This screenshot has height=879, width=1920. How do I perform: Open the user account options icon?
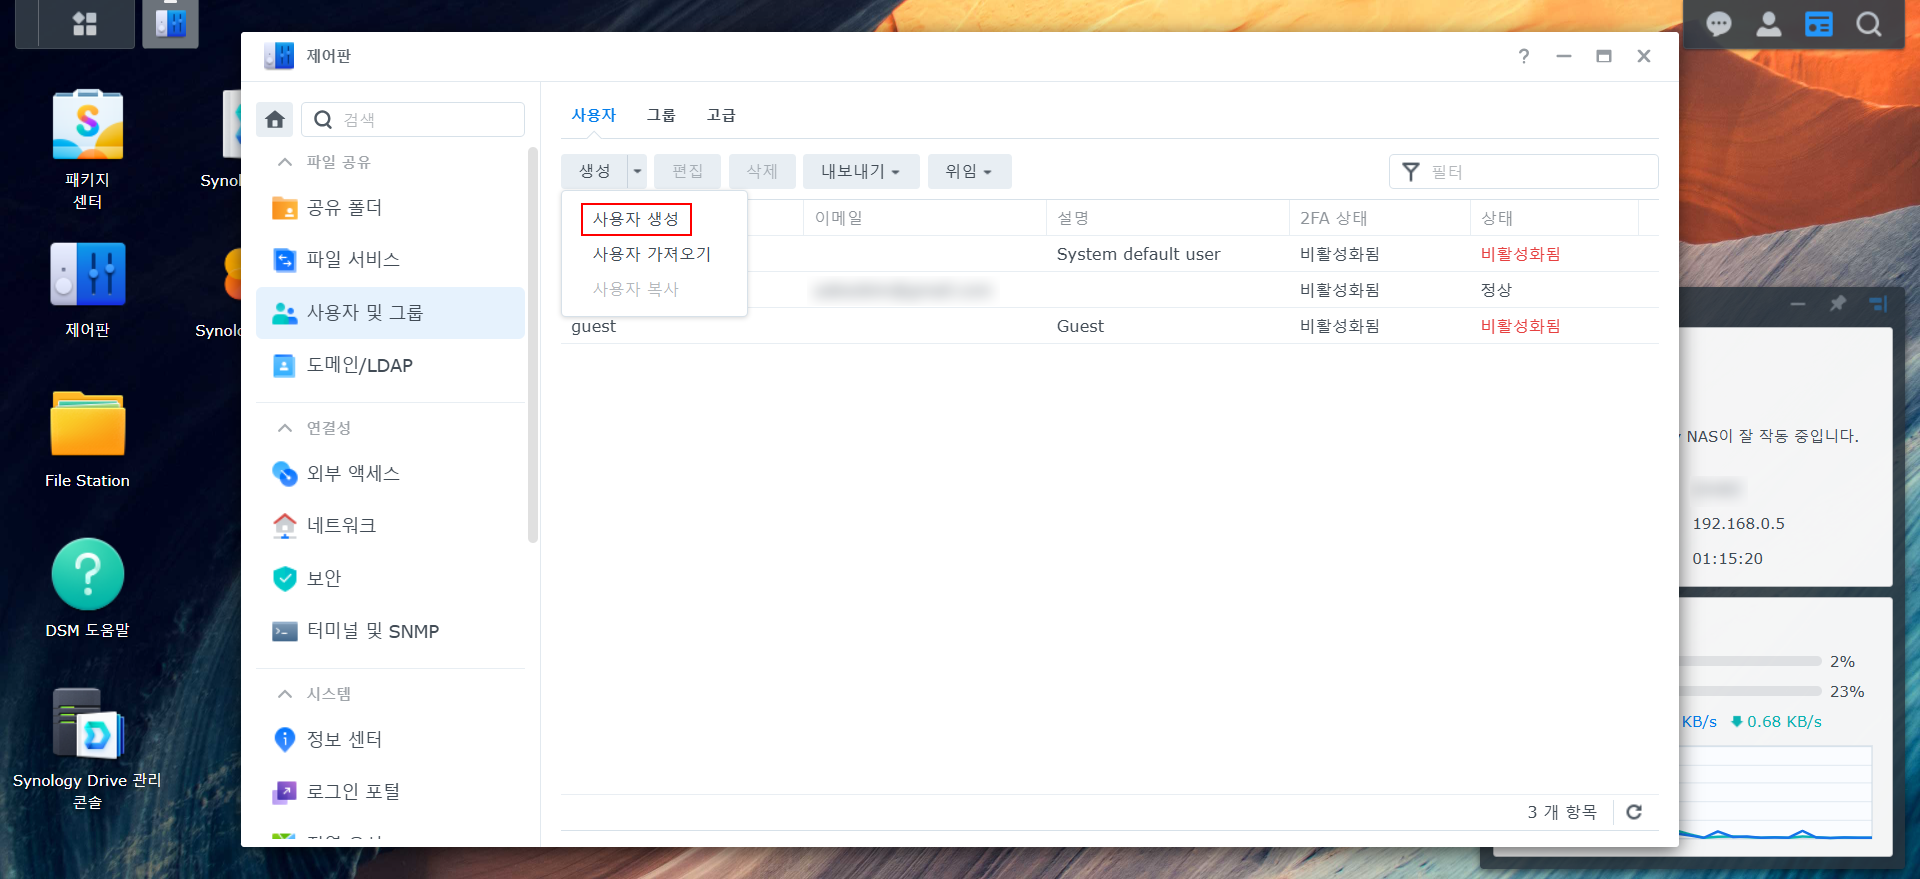pos(1768,24)
